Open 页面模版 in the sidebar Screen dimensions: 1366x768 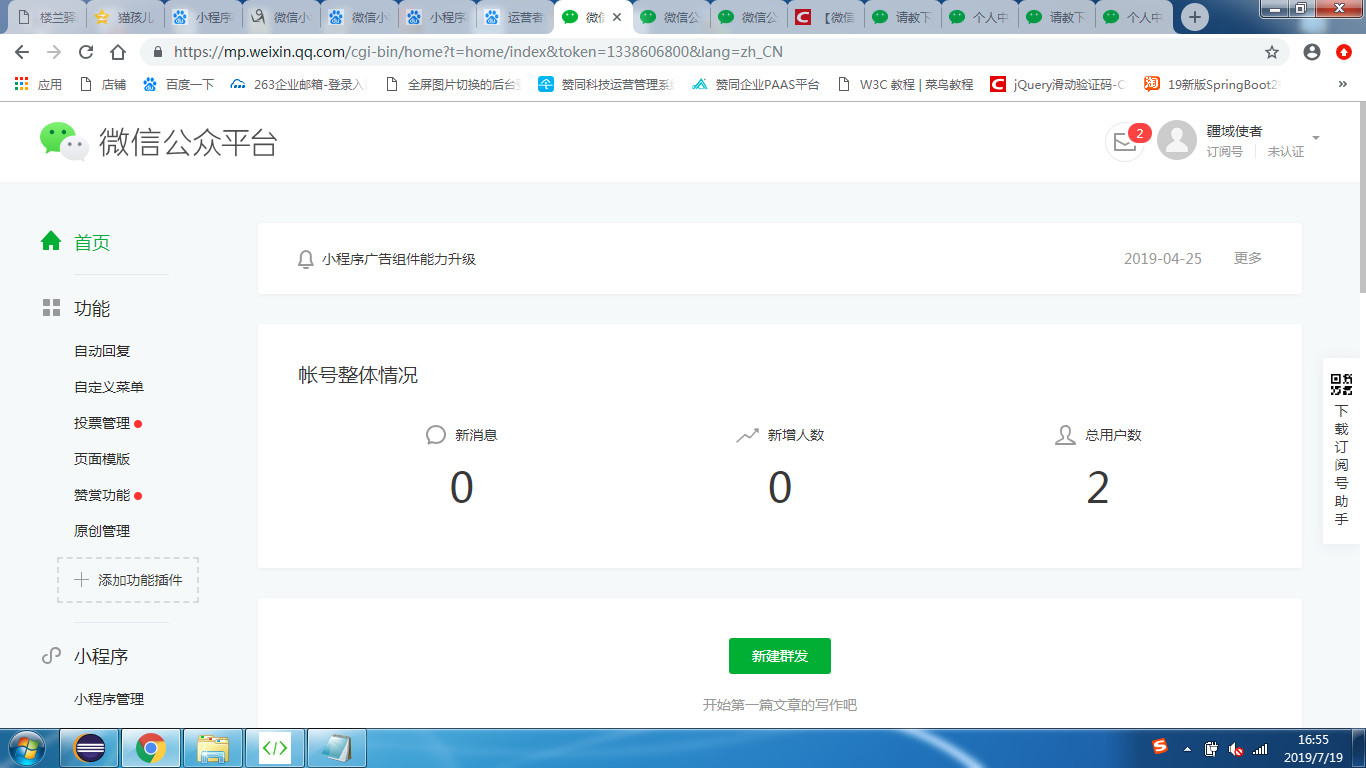point(102,459)
